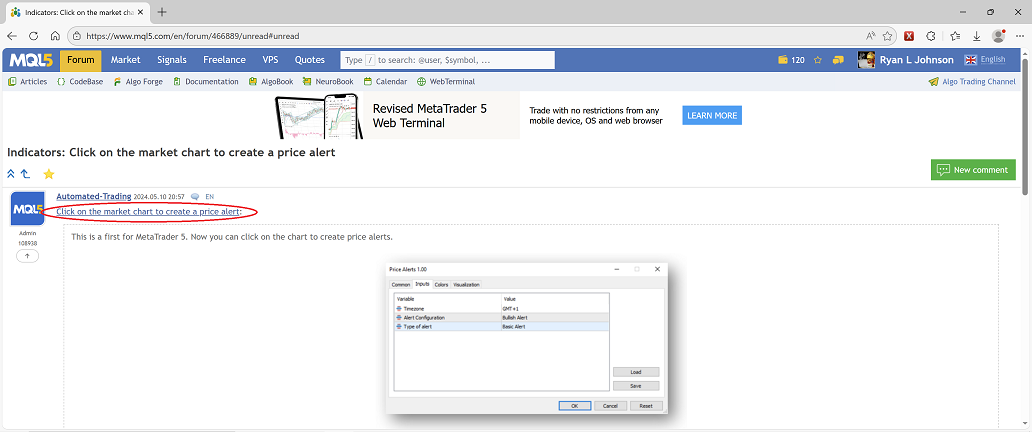Open the Signals section
The height and width of the screenshot is (432, 1032).
coord(172,60)
